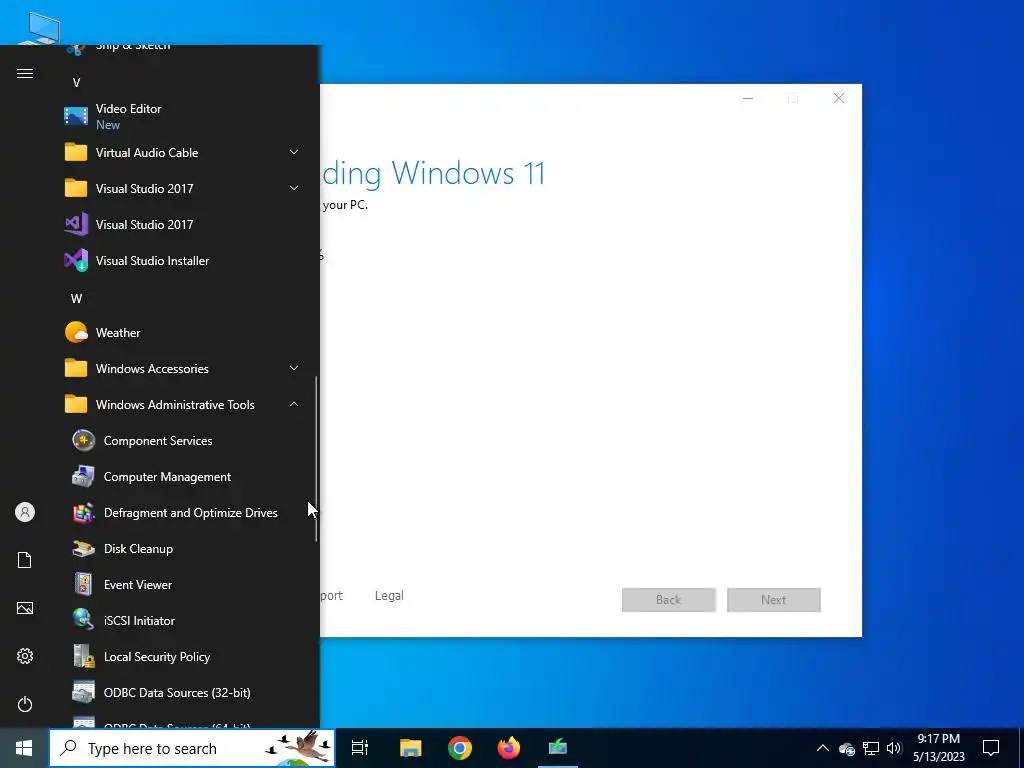Viewport: 1024px width, 768px height.
Task: Open File Explorer from taskbar
Action: (x=411, y=748)
